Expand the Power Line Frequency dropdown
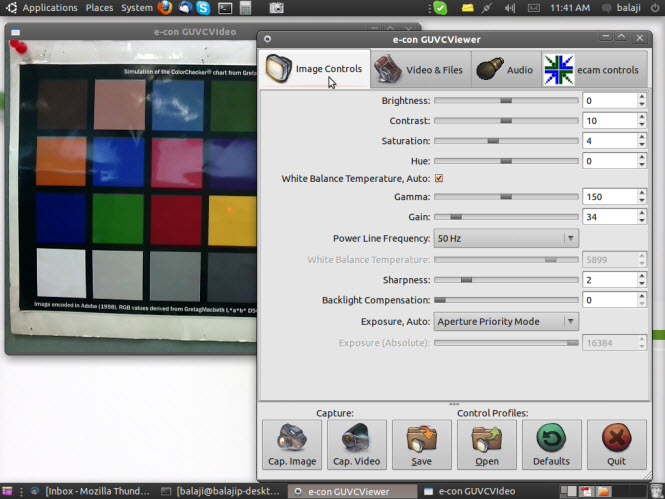Viewport: 665px width, 499px height. pyautogui.click(x=506, y=238)
